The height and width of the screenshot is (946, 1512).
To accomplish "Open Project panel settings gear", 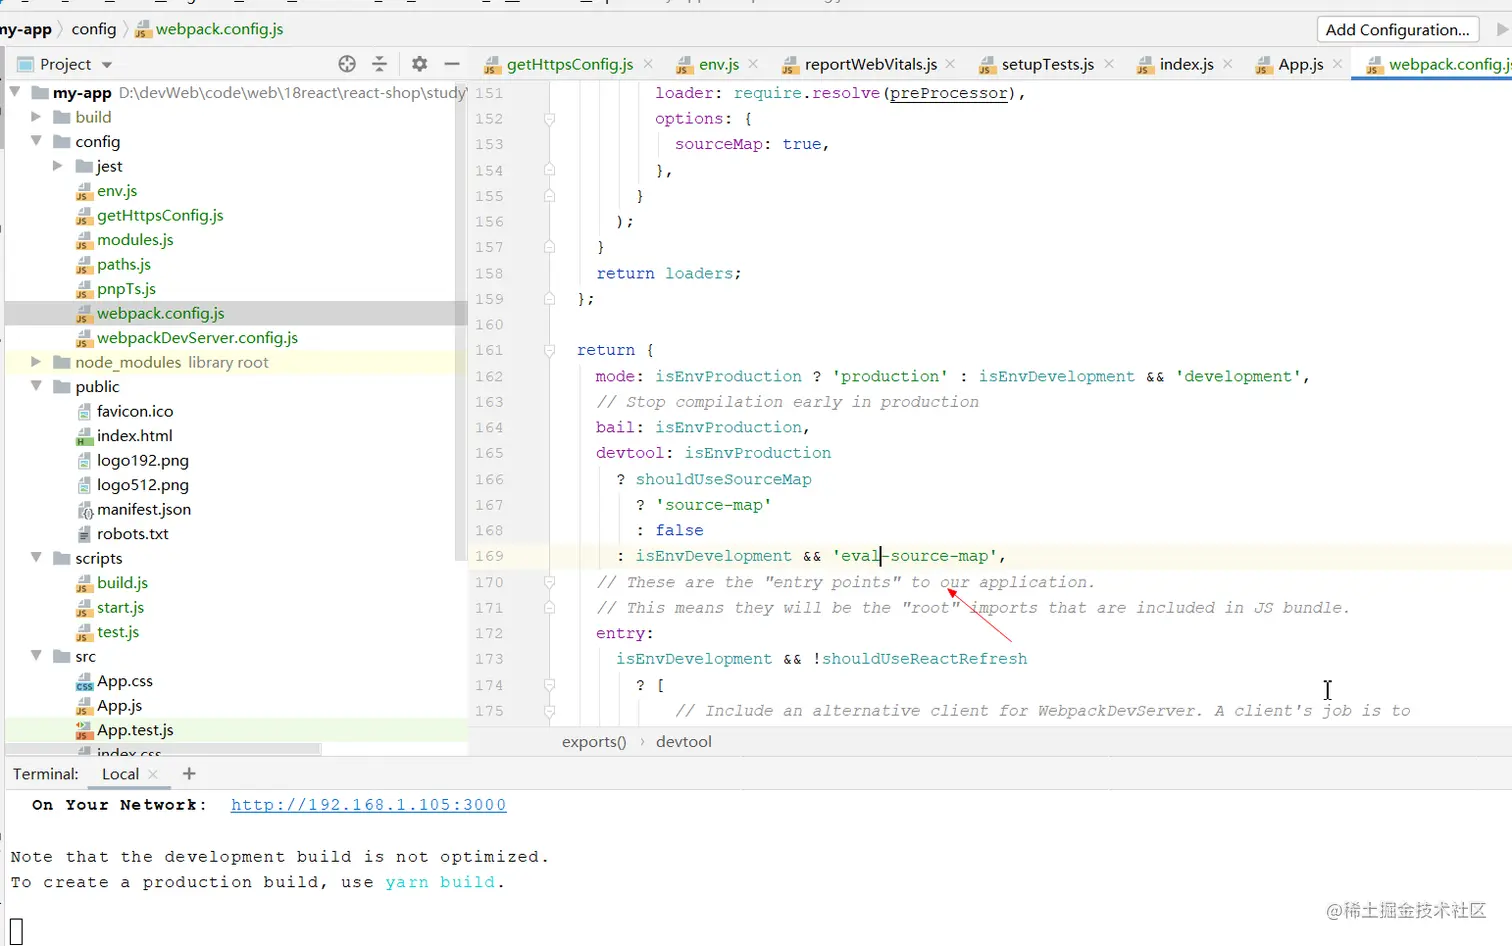I will point(420,64).
